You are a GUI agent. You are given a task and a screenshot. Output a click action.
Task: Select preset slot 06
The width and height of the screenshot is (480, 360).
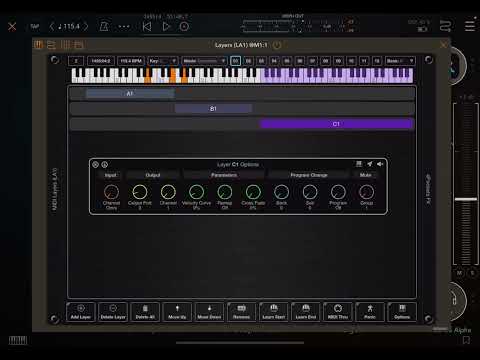pos(300,61)
